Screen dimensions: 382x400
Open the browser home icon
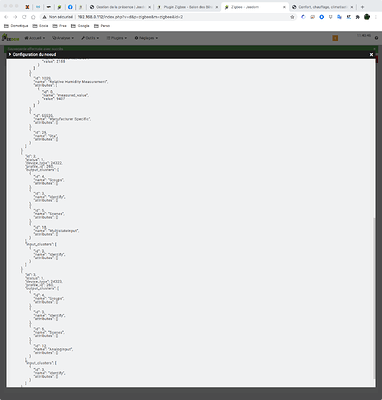[x=33, y=17]
